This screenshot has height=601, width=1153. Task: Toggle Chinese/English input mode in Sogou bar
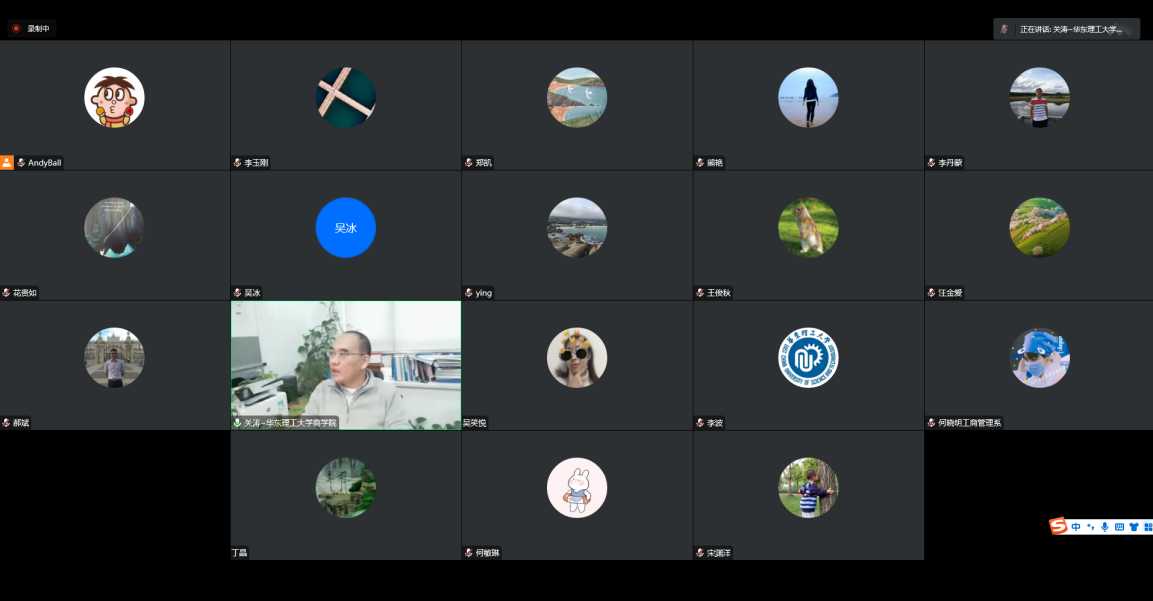[1076, 527]
